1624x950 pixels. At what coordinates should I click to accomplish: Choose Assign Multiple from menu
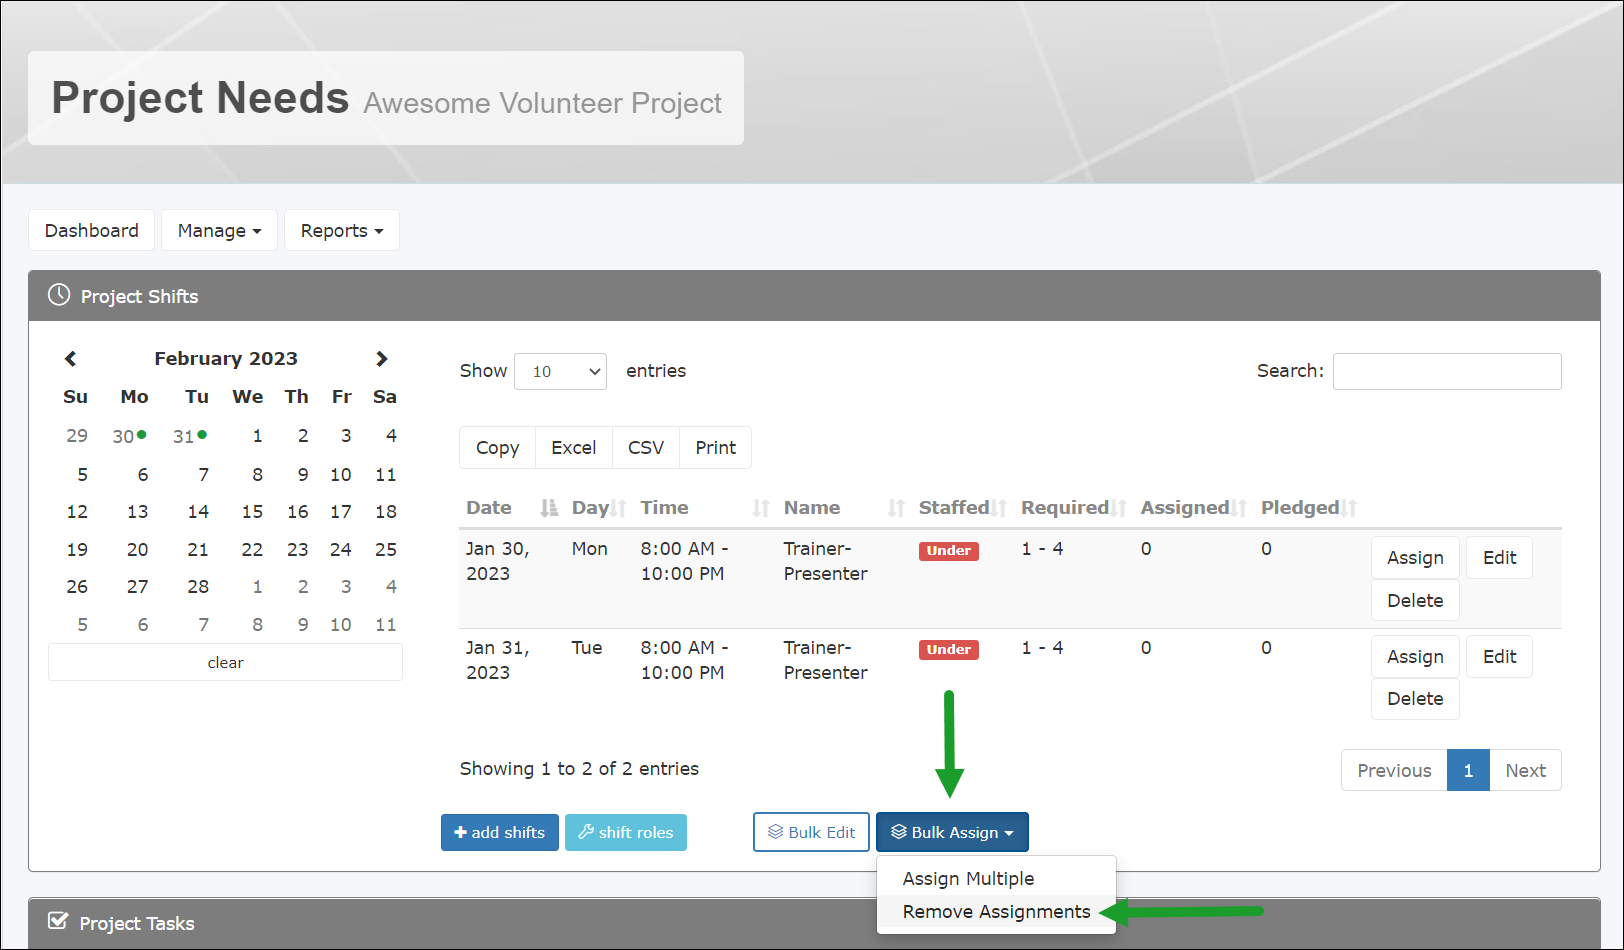click(x=996, y=878)
